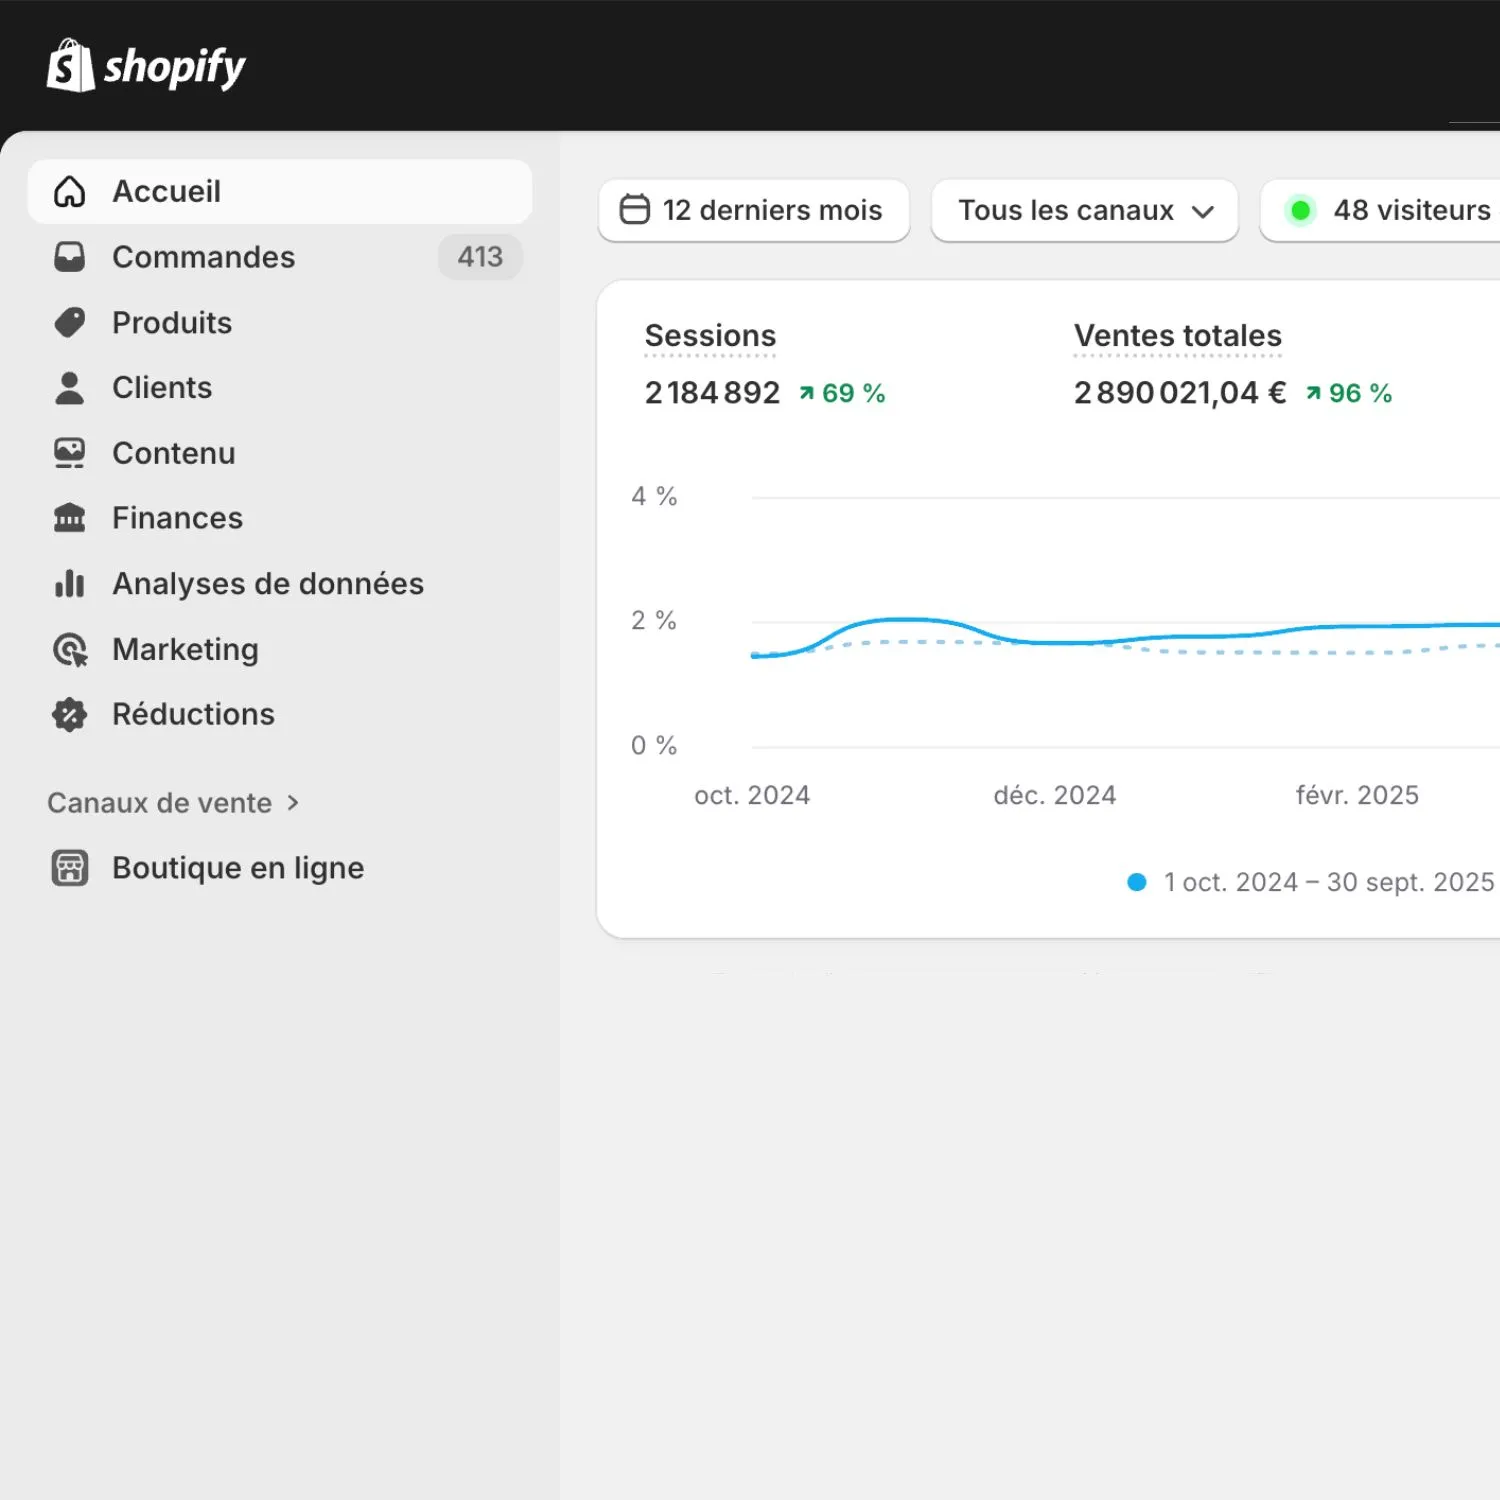Select the Sessions metric heading
Screen dimensions: 1500x1500
click(x=710, y=336)
